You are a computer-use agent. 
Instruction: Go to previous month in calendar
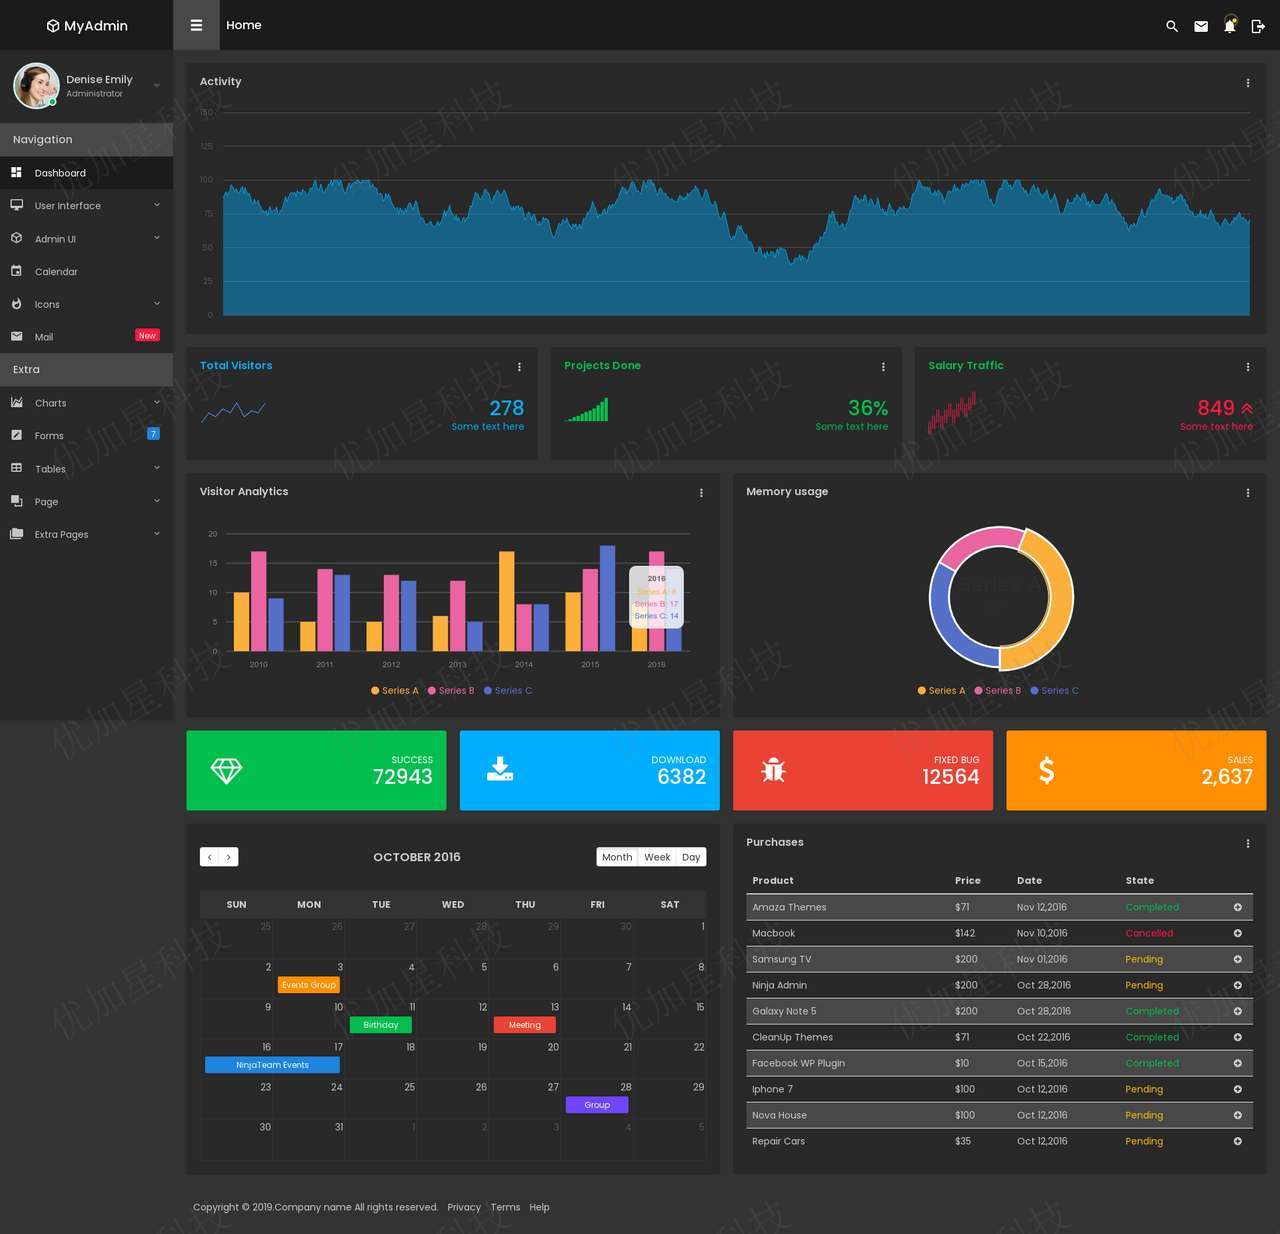[209, 857]
